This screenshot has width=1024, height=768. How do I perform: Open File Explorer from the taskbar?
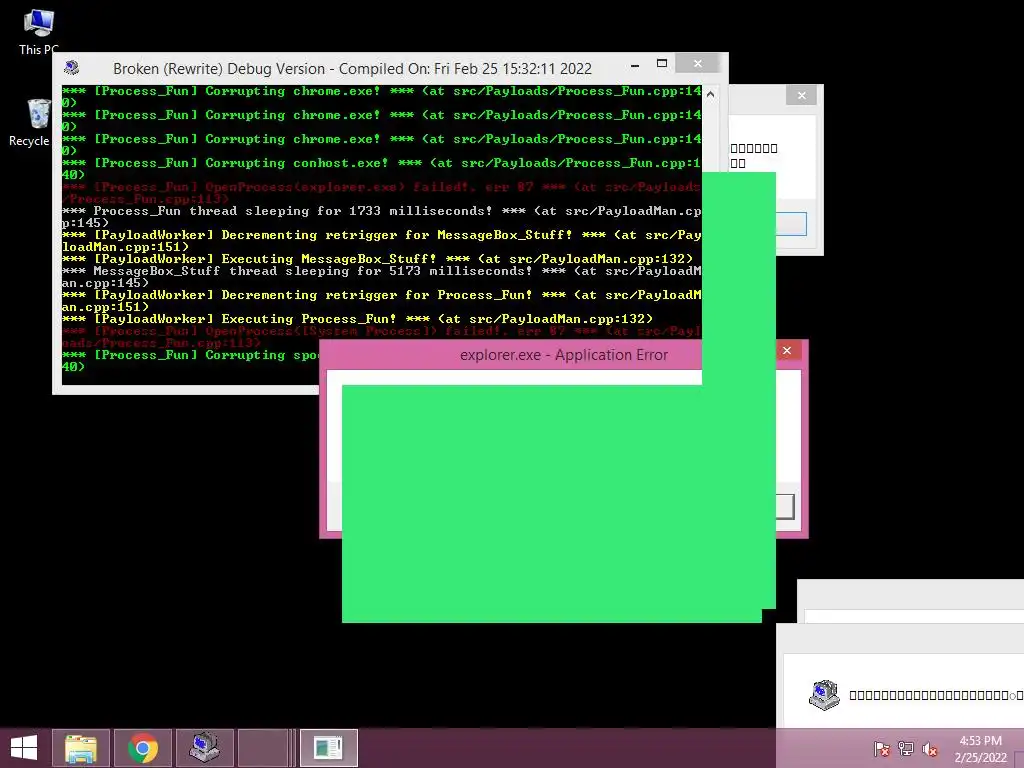pos(82,748)
